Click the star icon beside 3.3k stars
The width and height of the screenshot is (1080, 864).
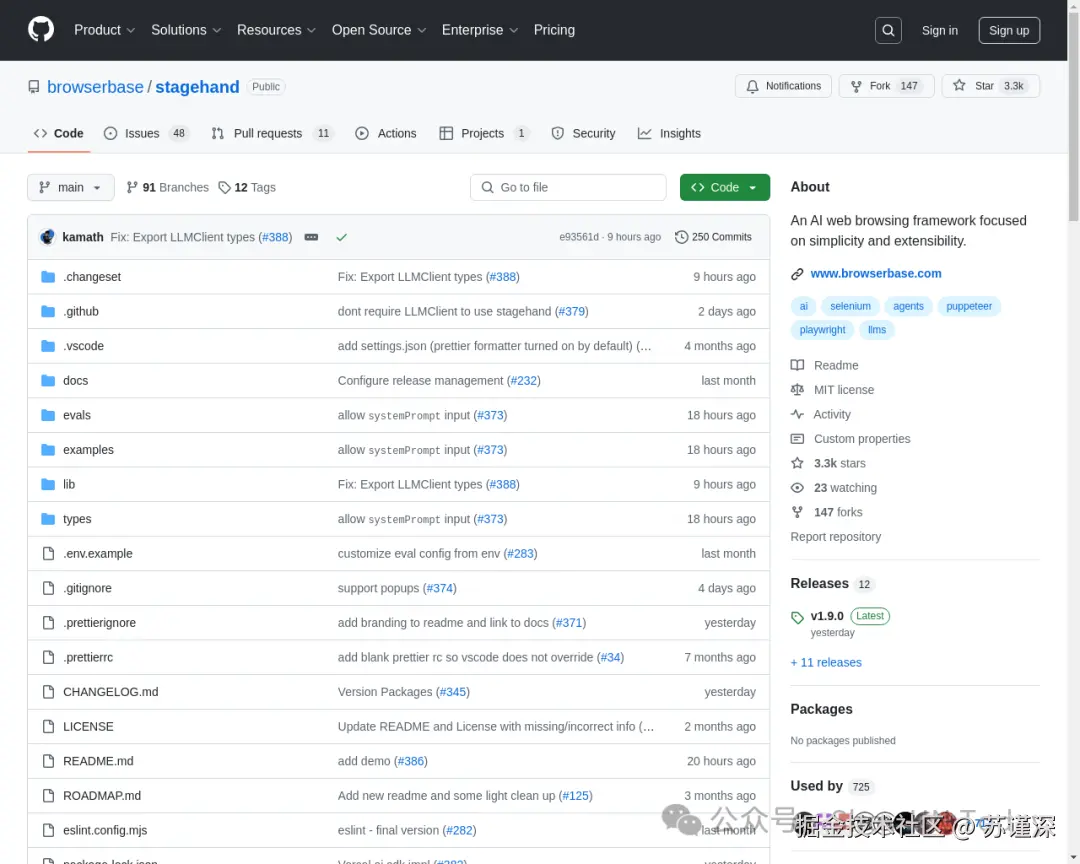pyautogui.click(x=797, y=463)
